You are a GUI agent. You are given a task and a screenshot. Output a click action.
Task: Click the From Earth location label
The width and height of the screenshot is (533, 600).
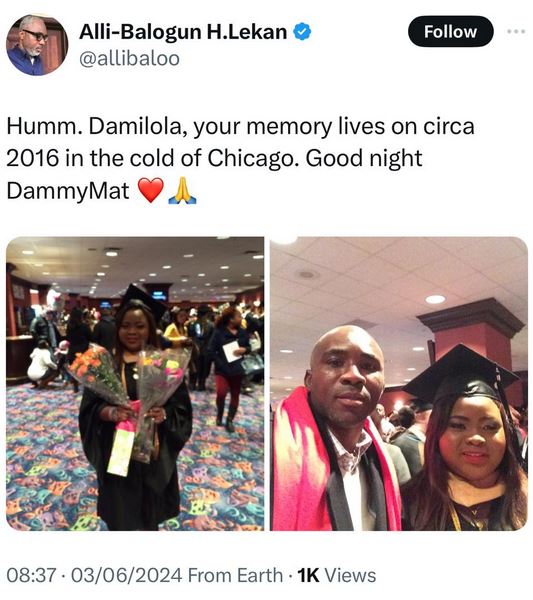[235, 575]
